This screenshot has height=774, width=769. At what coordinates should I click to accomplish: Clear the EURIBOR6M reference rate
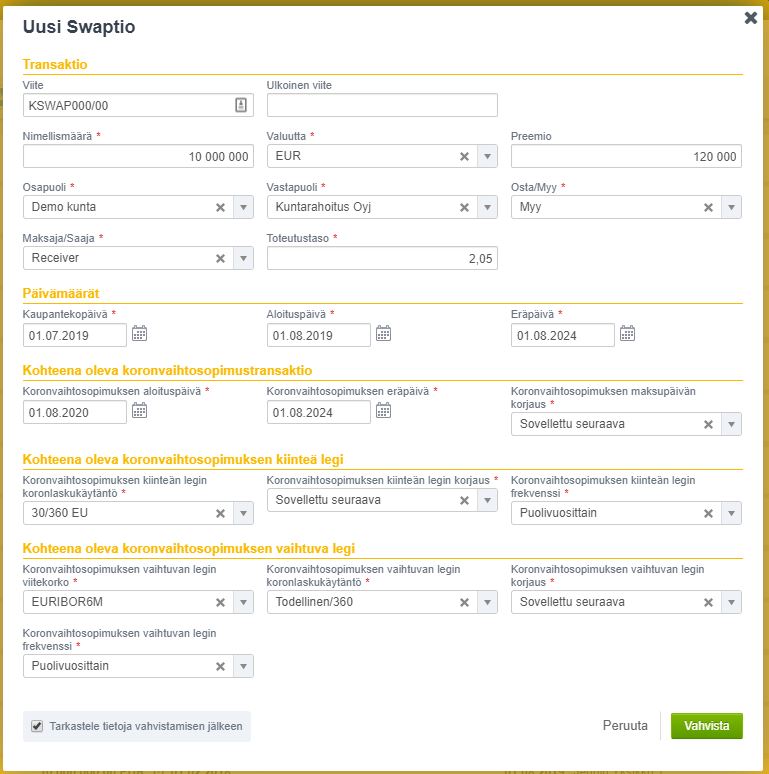[220, 602]
